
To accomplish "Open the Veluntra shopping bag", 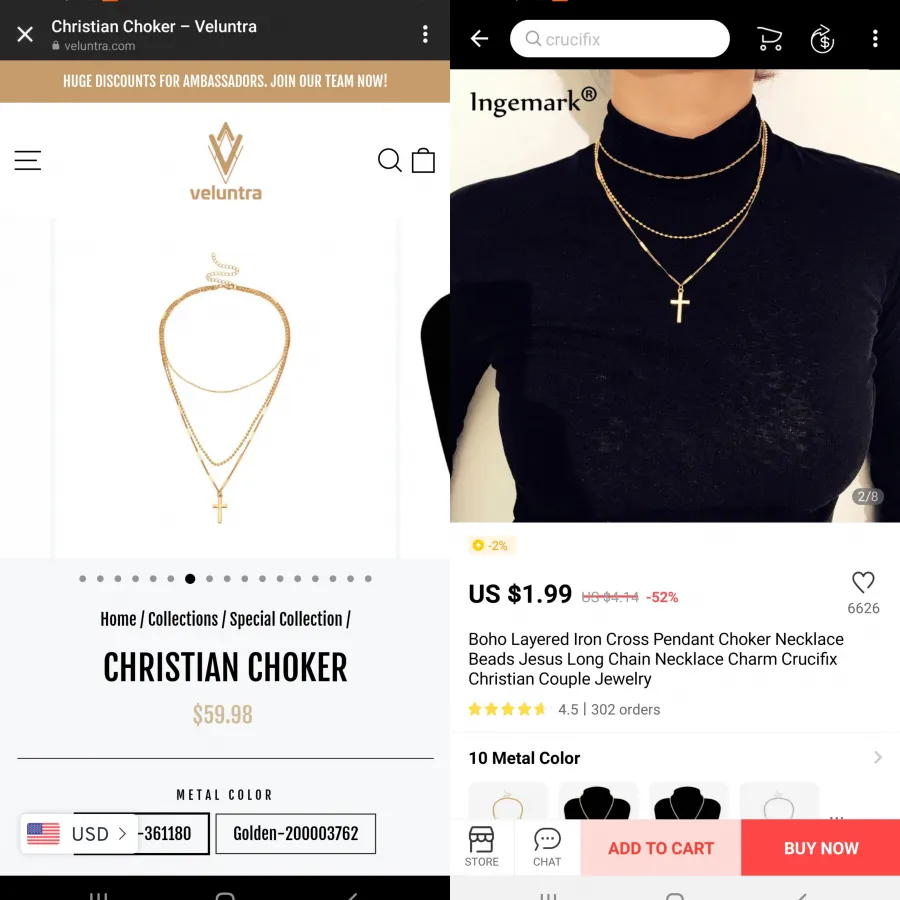I will 424,160.
